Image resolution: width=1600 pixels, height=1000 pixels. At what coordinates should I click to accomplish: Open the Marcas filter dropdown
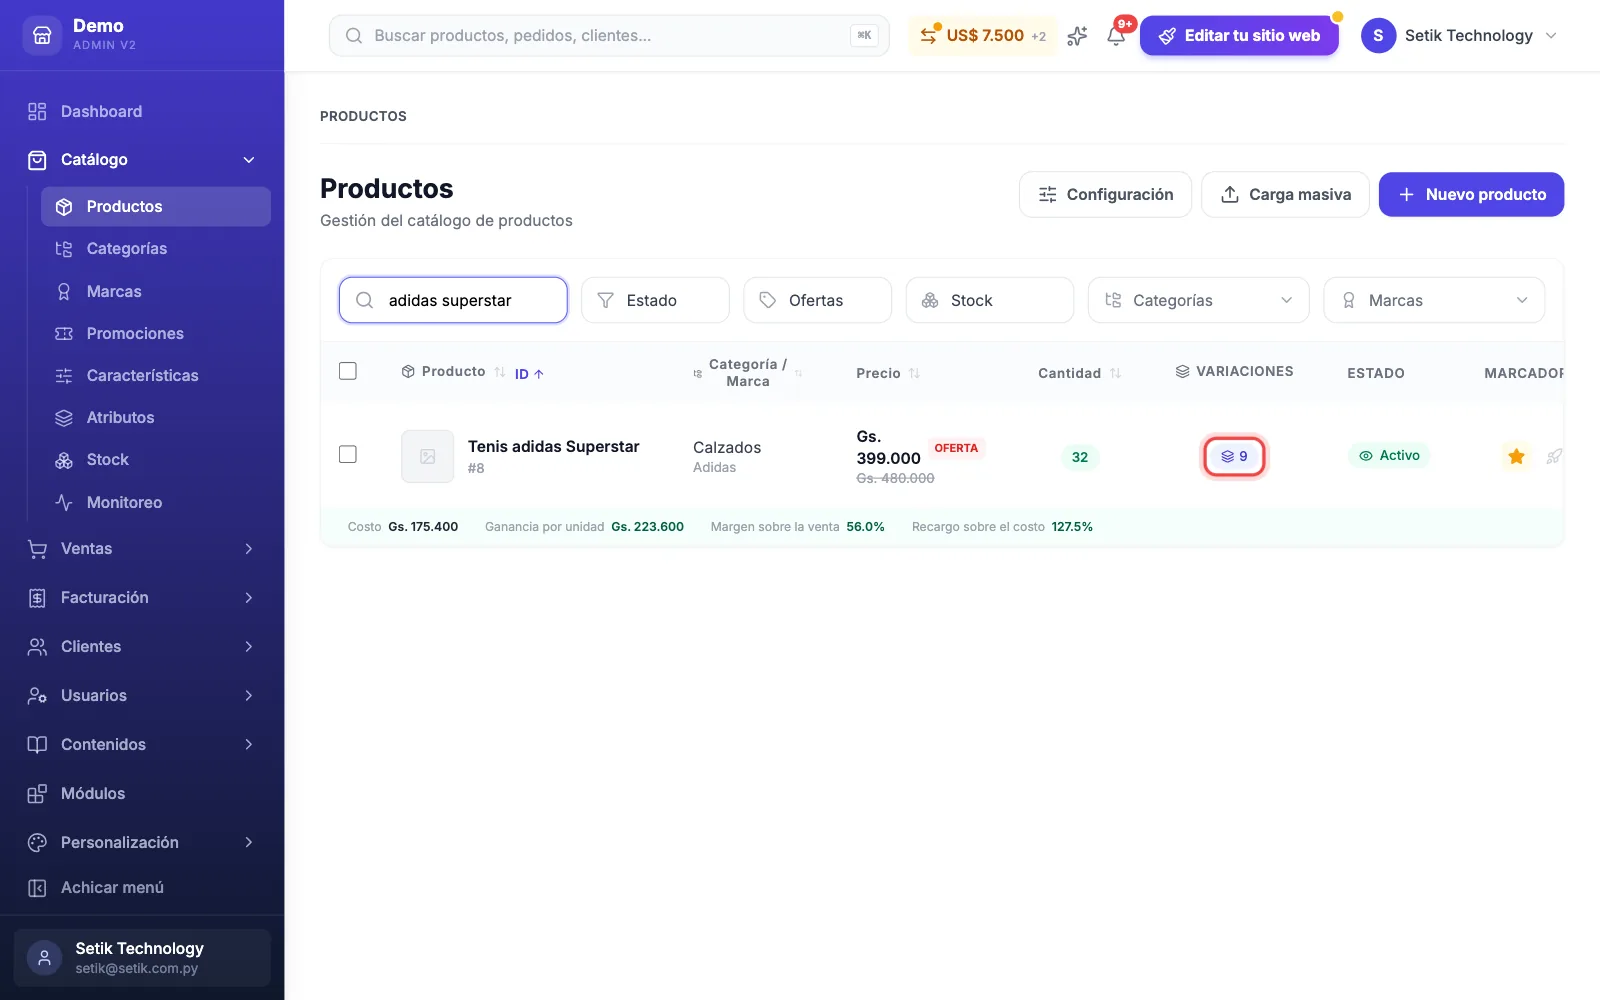[1434, 300]
